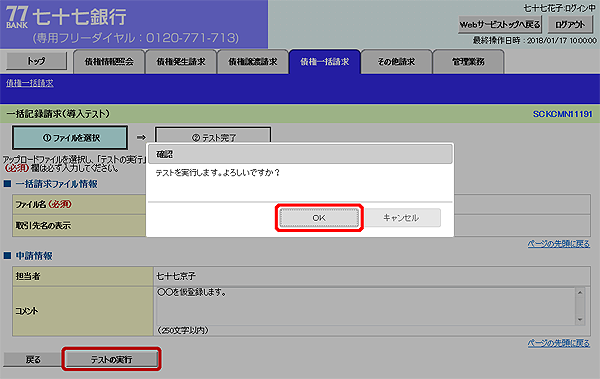The width and height of the screenshot is (600, 379).
Task: Click the テストを実行します。よろしいですか? message
Action: click(217, 173)
